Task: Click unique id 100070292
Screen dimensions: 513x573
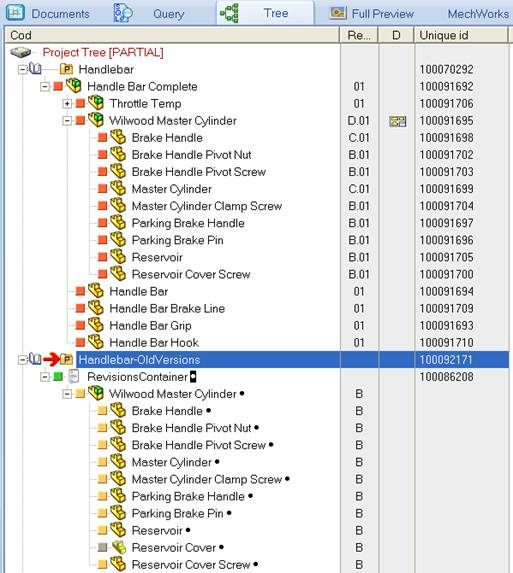Action: pos(446,69)
